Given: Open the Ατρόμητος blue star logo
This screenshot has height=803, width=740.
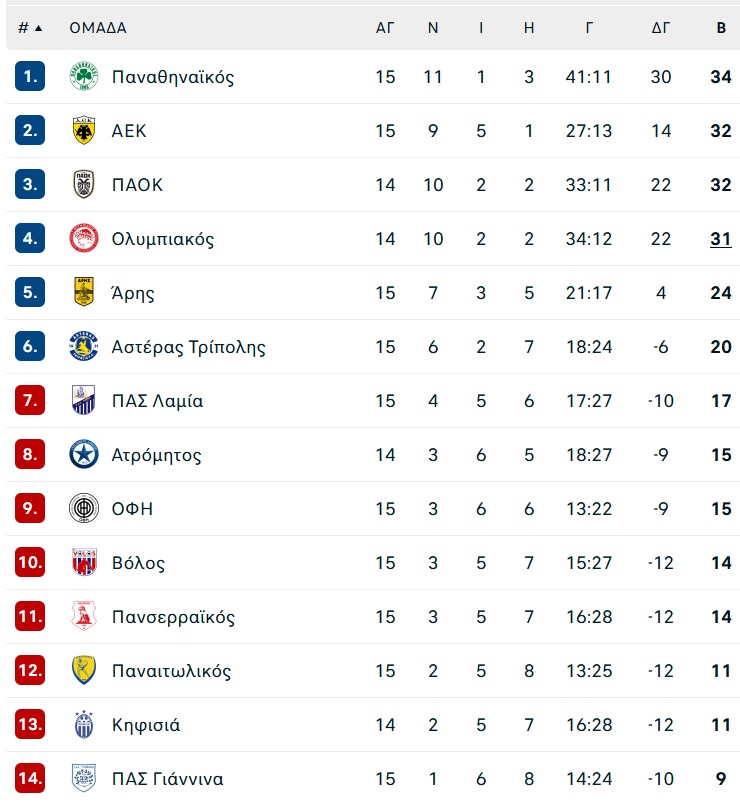Looking at the screenshot, I should click(83, 454).
